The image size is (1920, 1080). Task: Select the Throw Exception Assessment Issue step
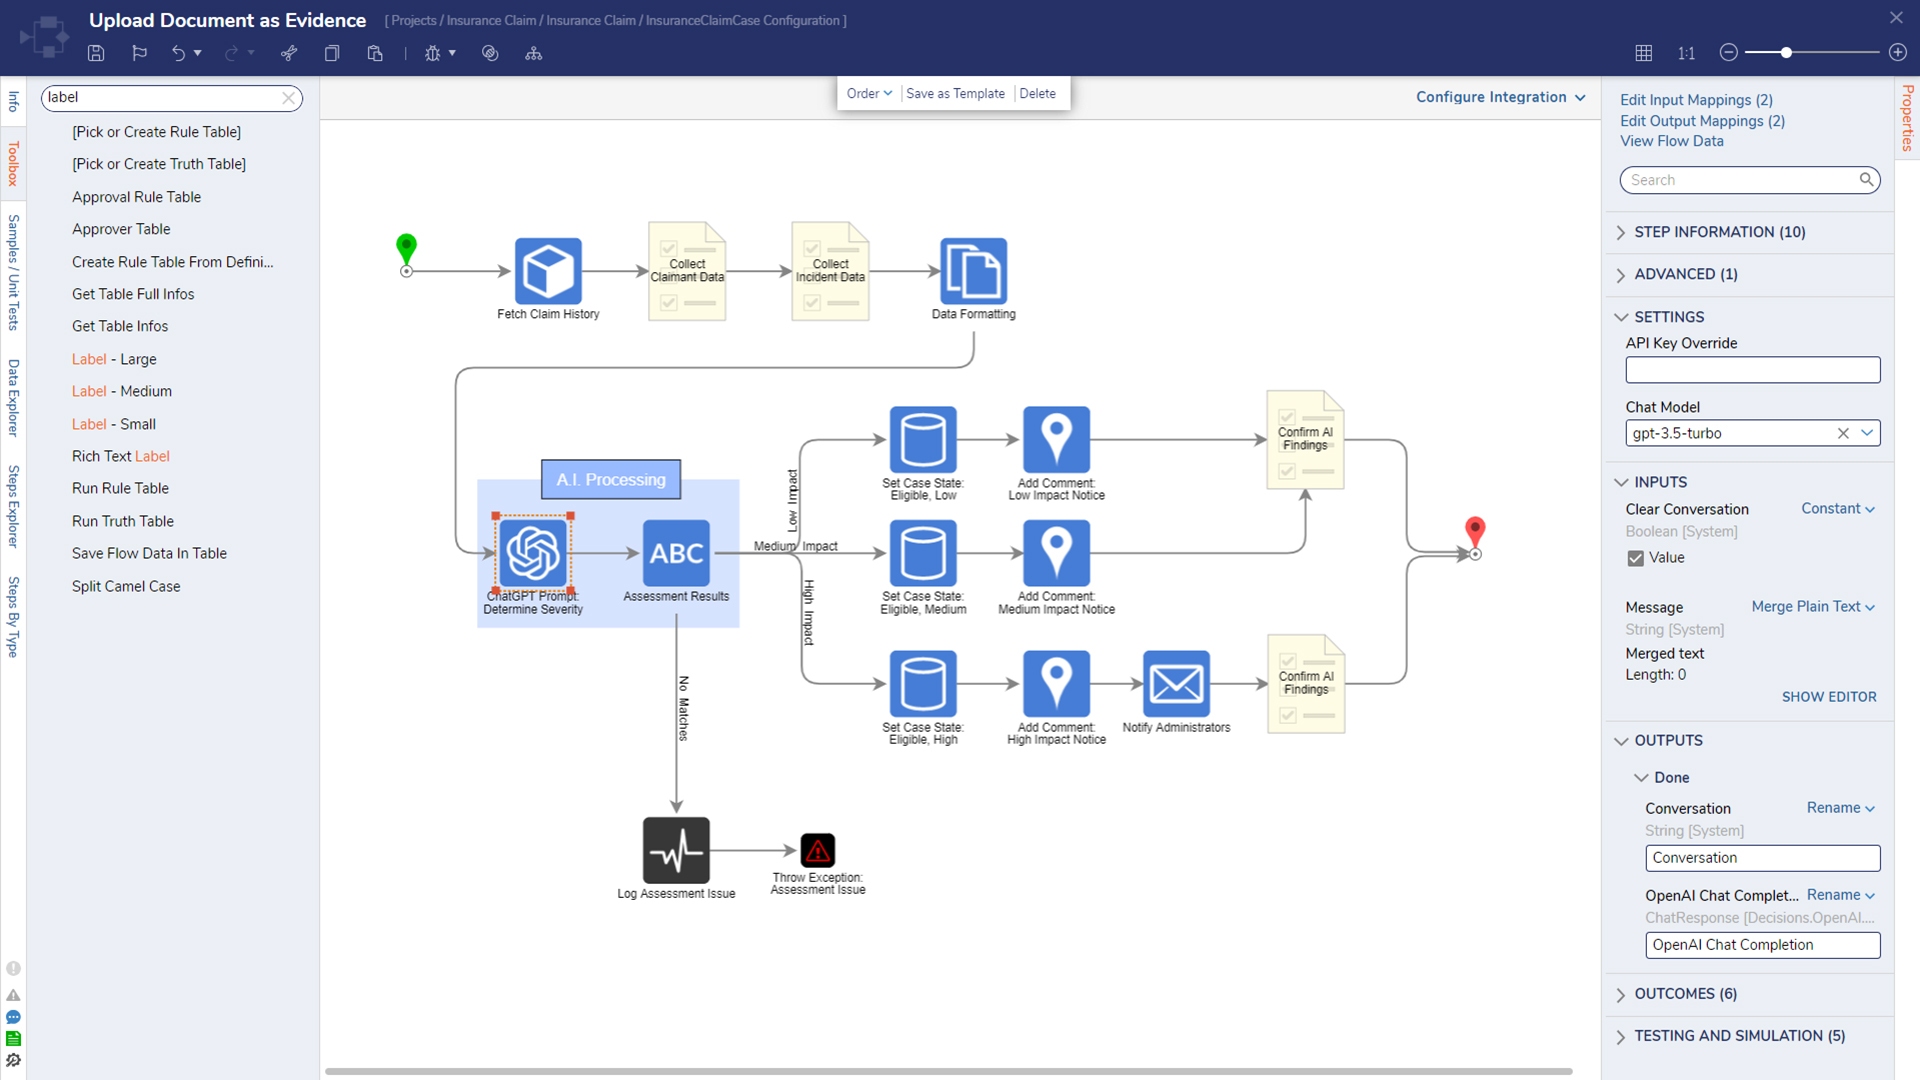[x=818, y=850]
